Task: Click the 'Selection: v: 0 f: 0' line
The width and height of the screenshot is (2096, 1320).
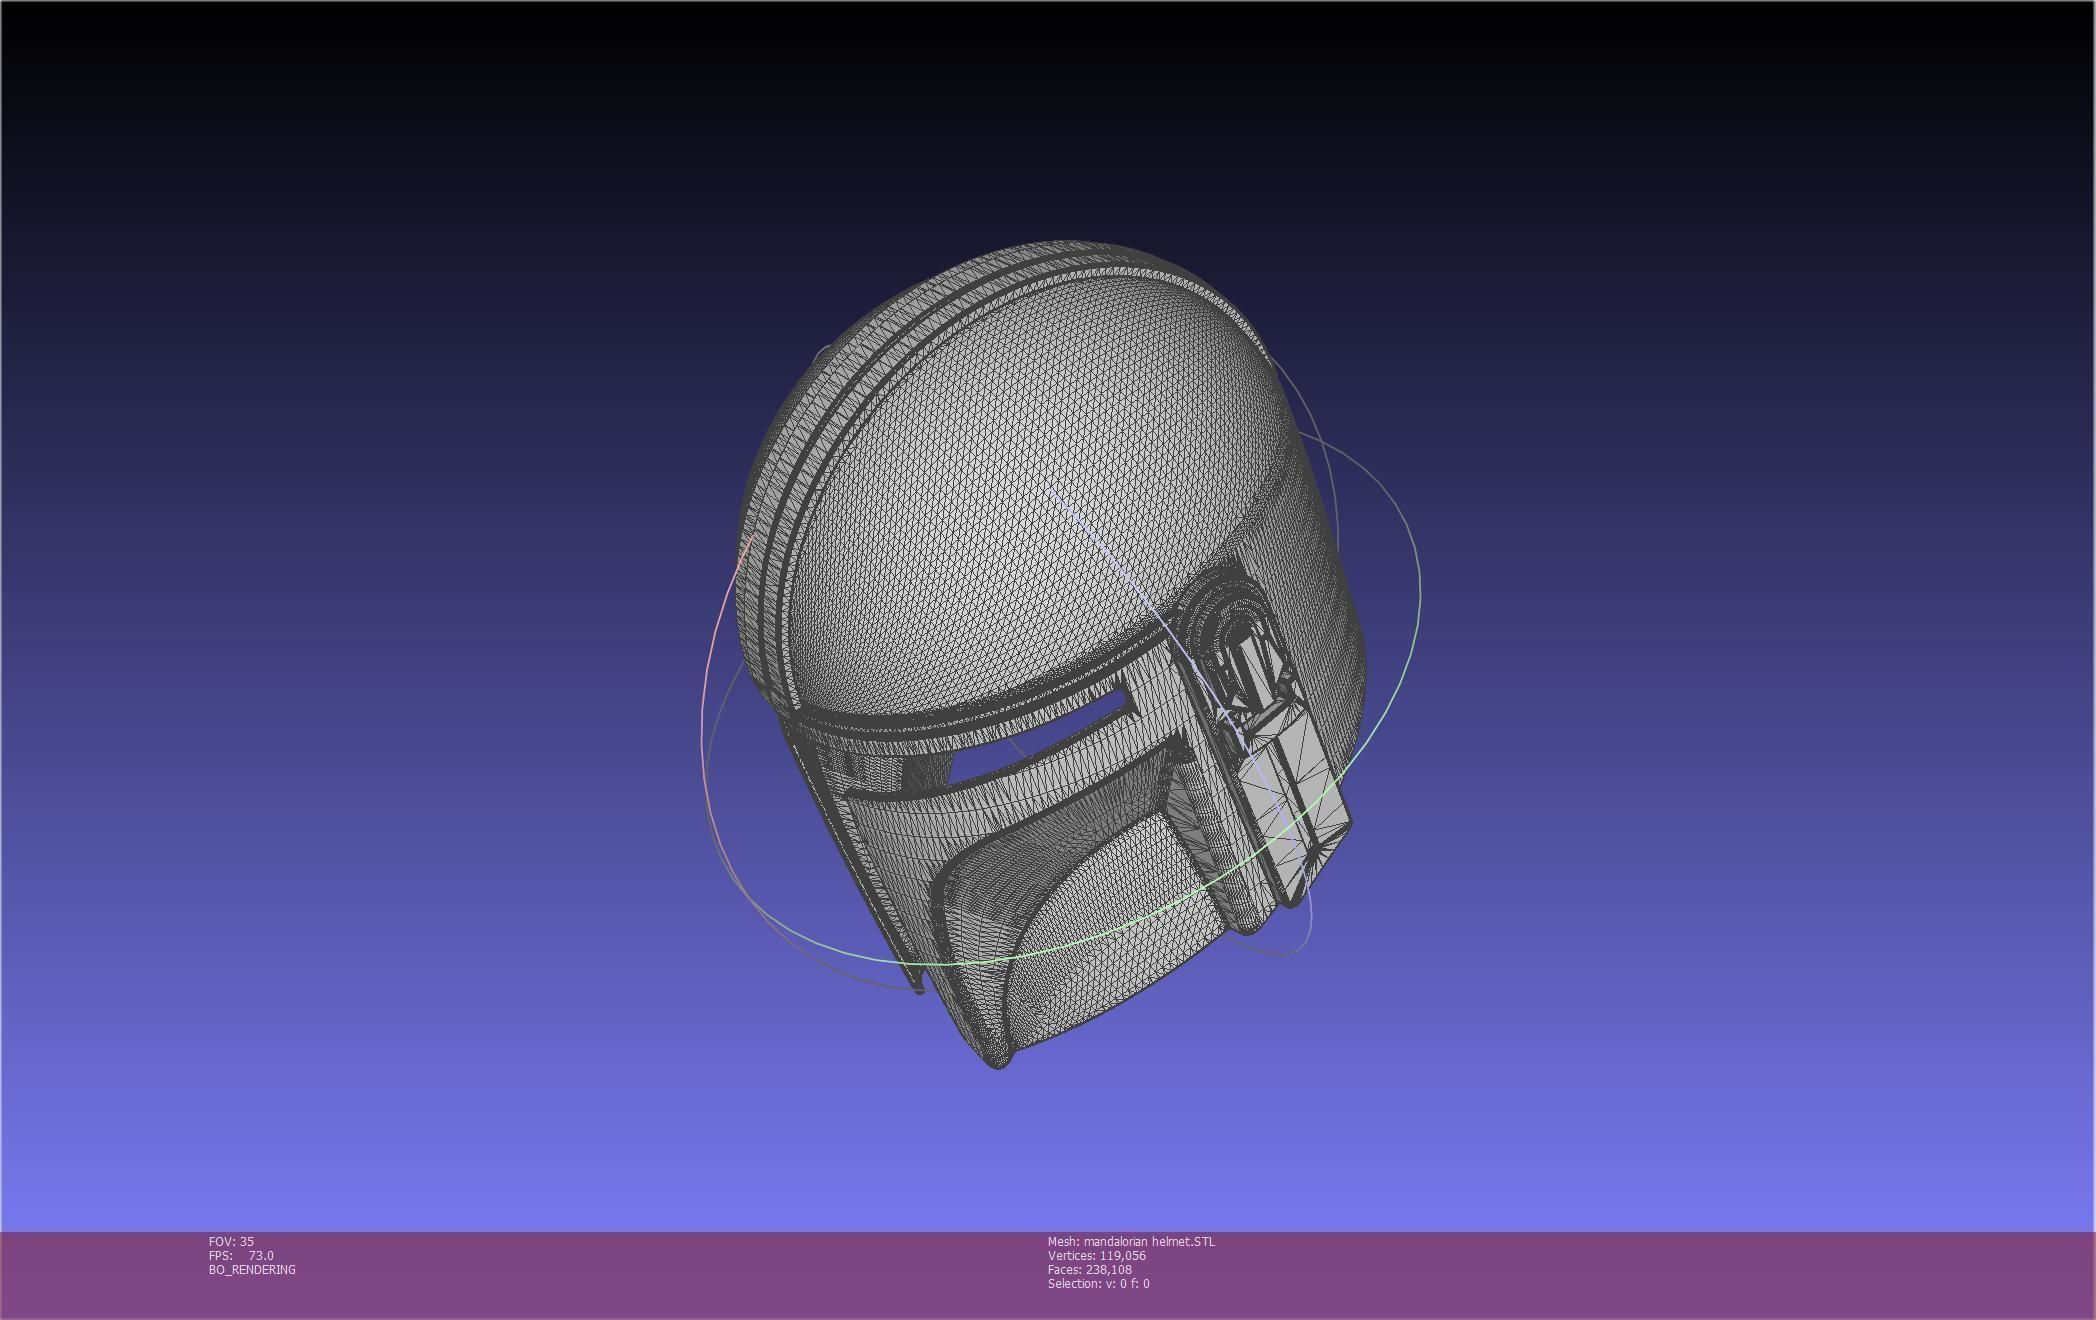Action: click(1098, 1283)
